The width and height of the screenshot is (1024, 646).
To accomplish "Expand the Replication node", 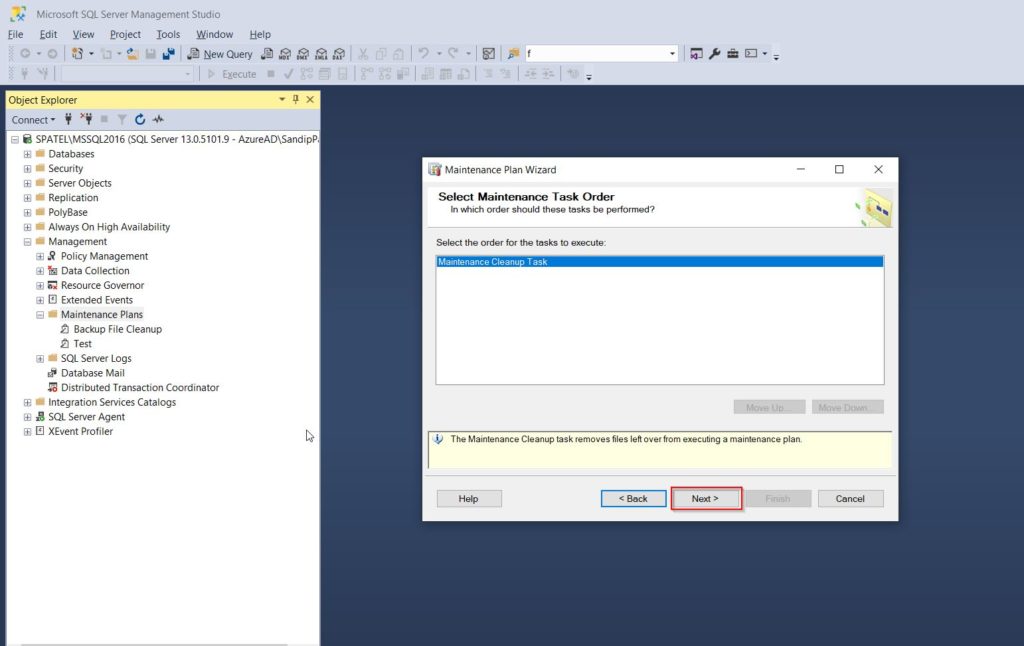I will click(27, 198).
